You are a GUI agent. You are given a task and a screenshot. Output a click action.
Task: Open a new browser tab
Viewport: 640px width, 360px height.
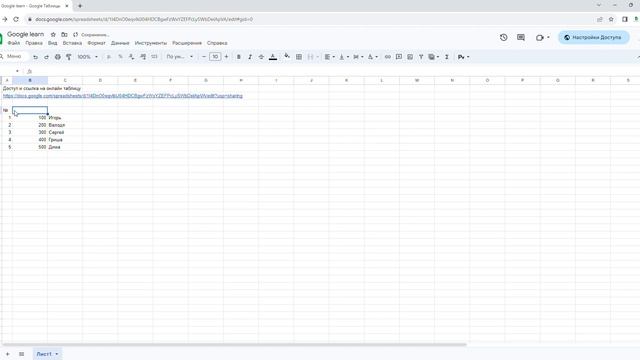(80, 6)
